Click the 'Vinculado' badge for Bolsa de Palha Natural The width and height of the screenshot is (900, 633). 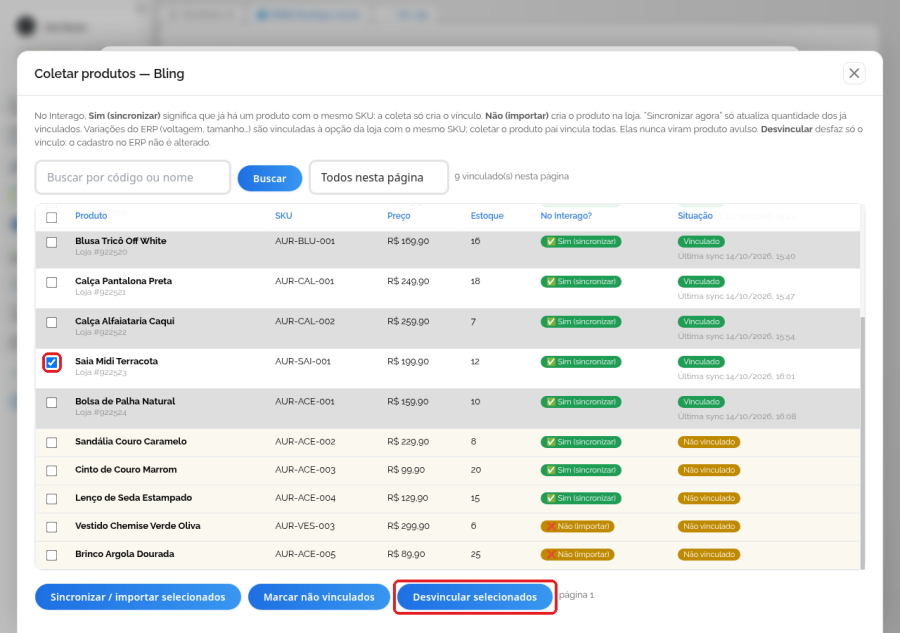pyautogui.click(x=701, y=402)
